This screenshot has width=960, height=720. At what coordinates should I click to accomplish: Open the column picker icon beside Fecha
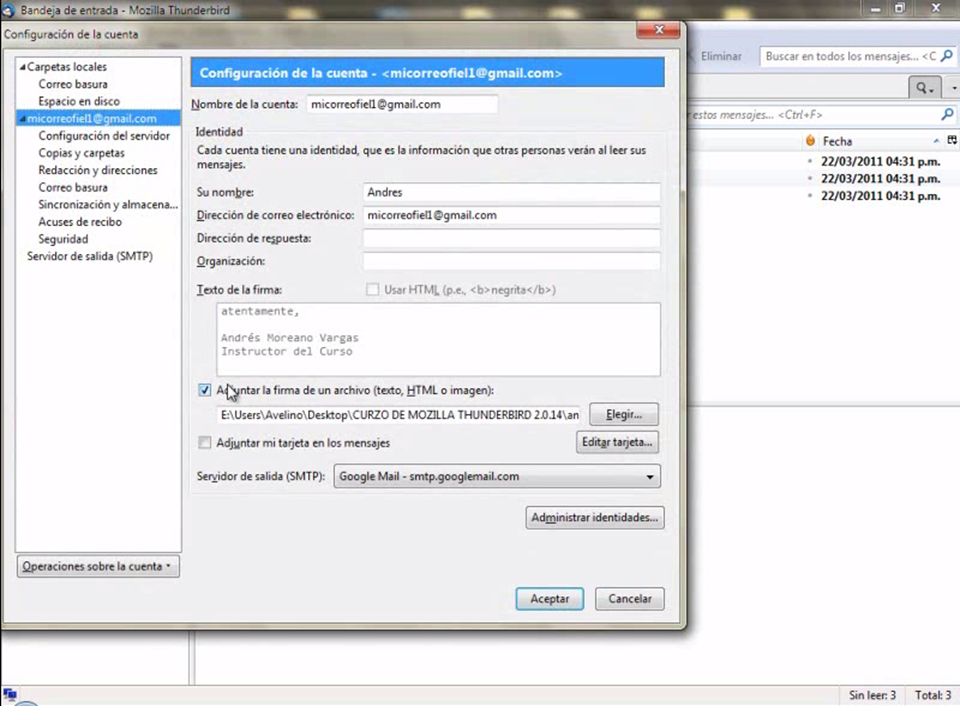(x=951, y=141)
